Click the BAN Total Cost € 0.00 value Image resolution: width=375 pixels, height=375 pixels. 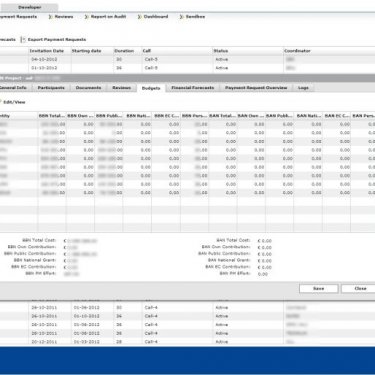click(265, 241)
